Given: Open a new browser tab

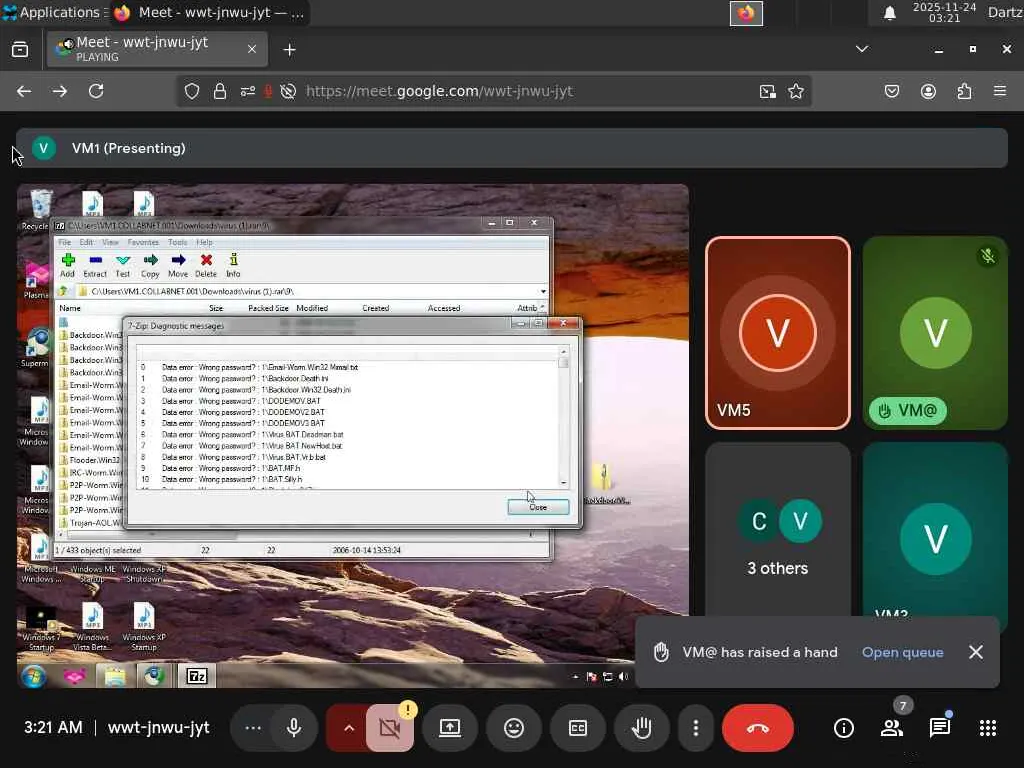Looking at the screenshot, I should click(289, 50).
